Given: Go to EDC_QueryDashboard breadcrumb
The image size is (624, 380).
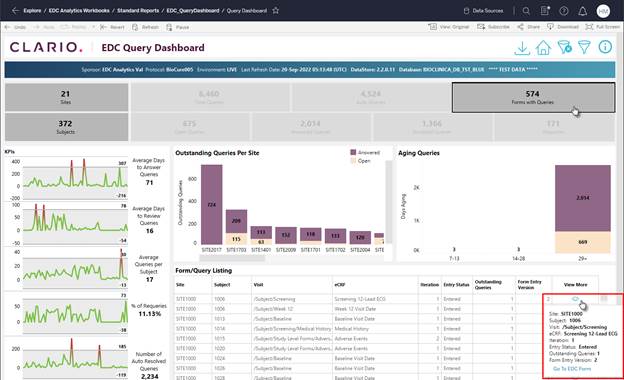Looking at the screenshot, I should 193,11.
